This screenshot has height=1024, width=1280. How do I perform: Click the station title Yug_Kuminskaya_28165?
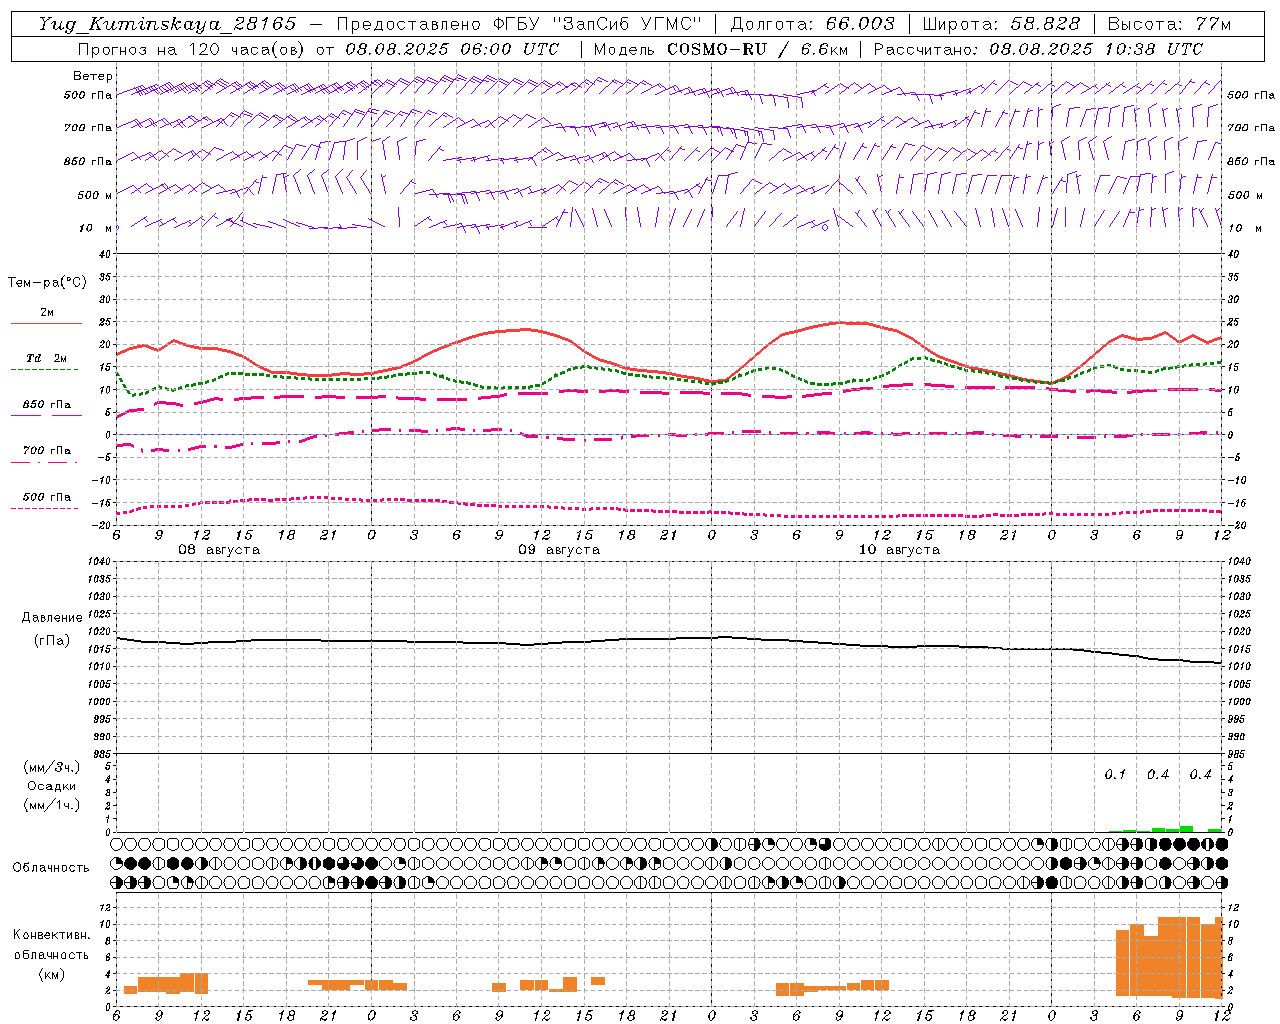pos(167,24)
